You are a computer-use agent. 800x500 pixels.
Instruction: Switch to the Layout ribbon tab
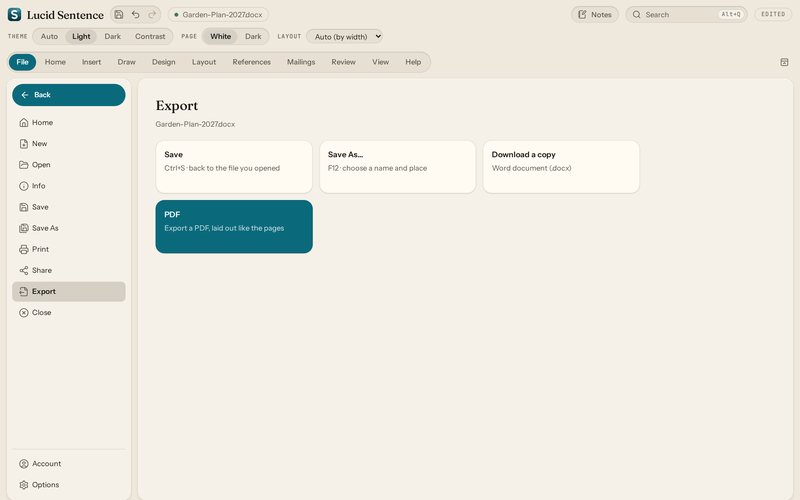click(204, 62)
